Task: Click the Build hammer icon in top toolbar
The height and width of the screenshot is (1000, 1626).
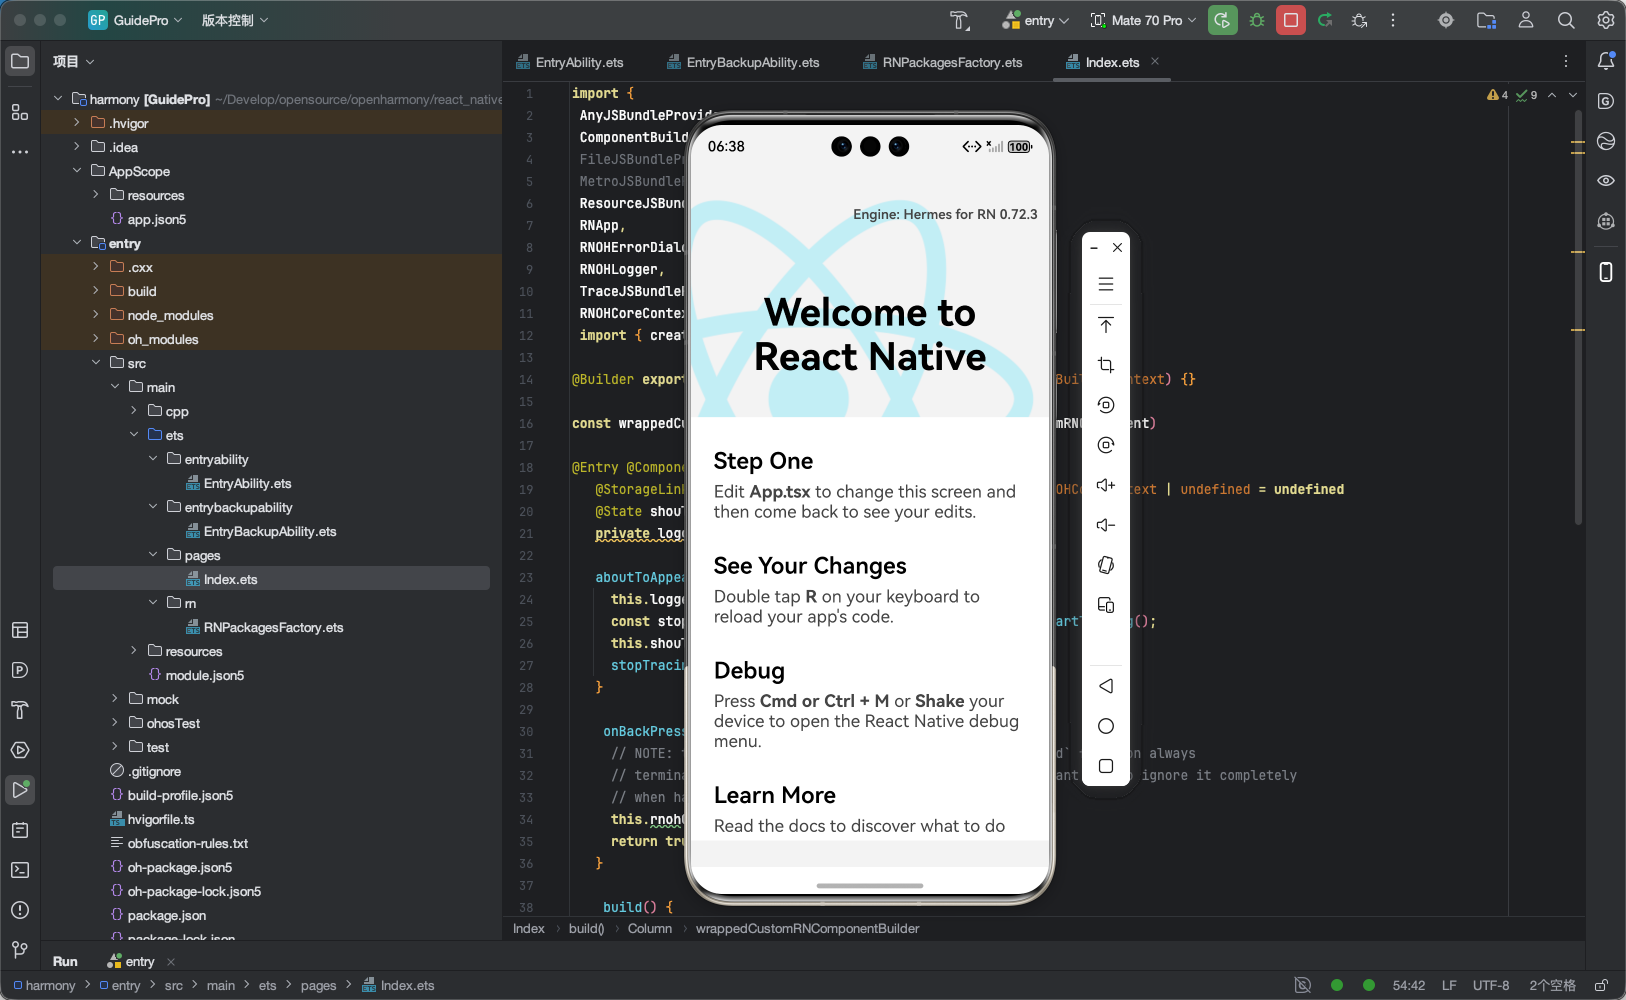Action: 960,20
